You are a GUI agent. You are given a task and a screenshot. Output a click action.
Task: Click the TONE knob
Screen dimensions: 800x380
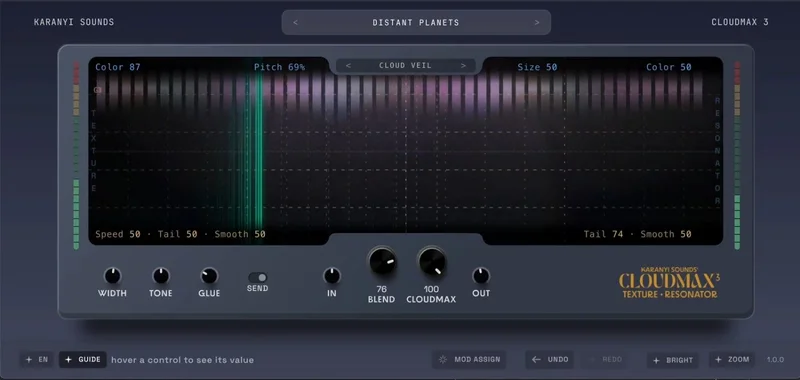click(161, 276)
